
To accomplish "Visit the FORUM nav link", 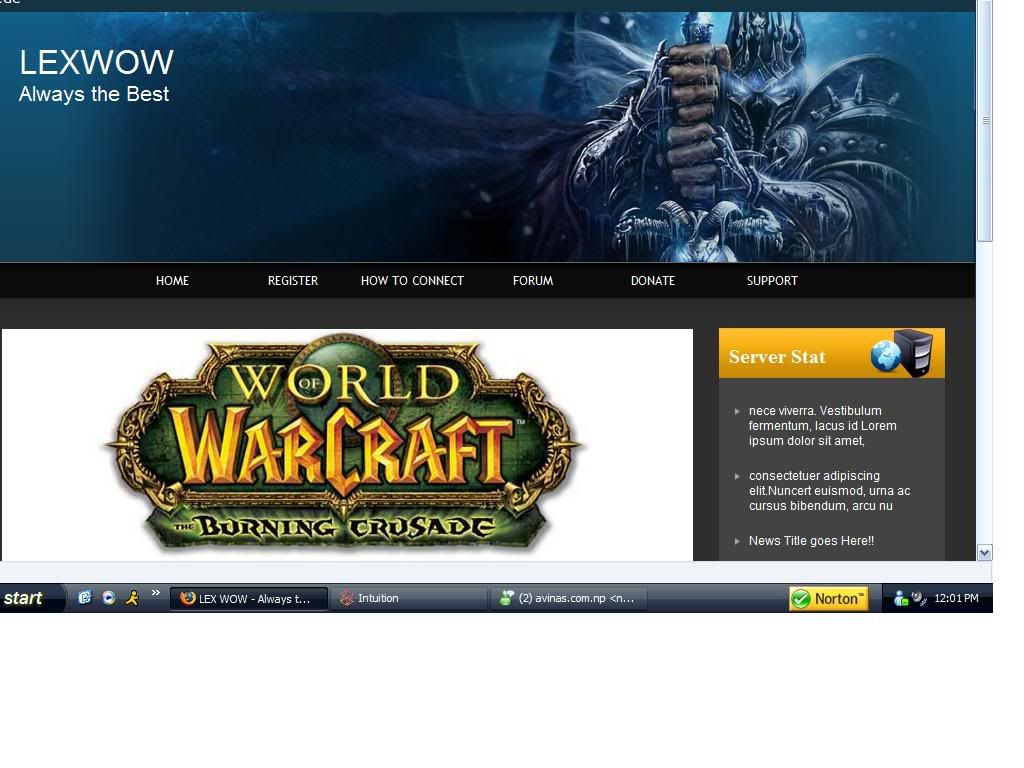I will (533, 281).
